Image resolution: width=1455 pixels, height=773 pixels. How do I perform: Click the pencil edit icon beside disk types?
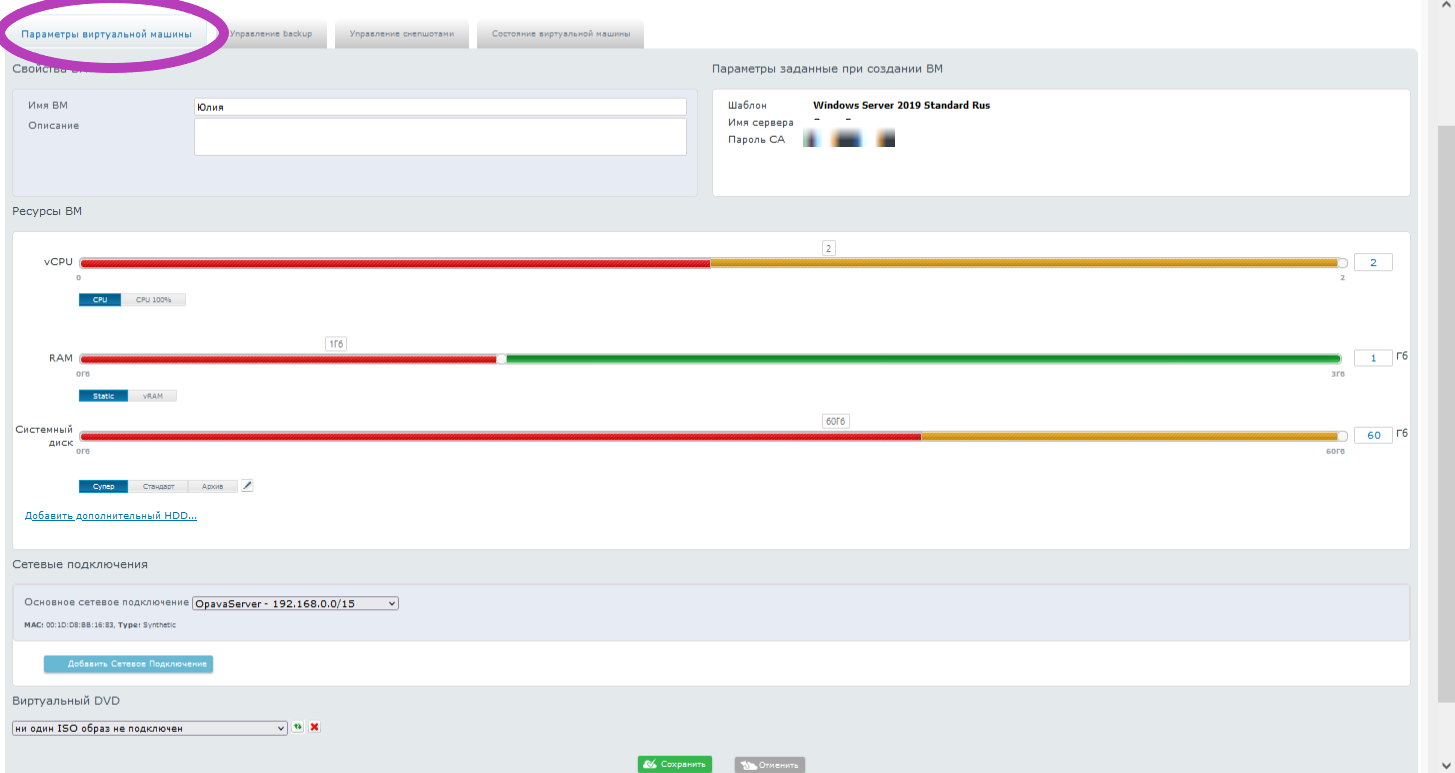point(247,486)
